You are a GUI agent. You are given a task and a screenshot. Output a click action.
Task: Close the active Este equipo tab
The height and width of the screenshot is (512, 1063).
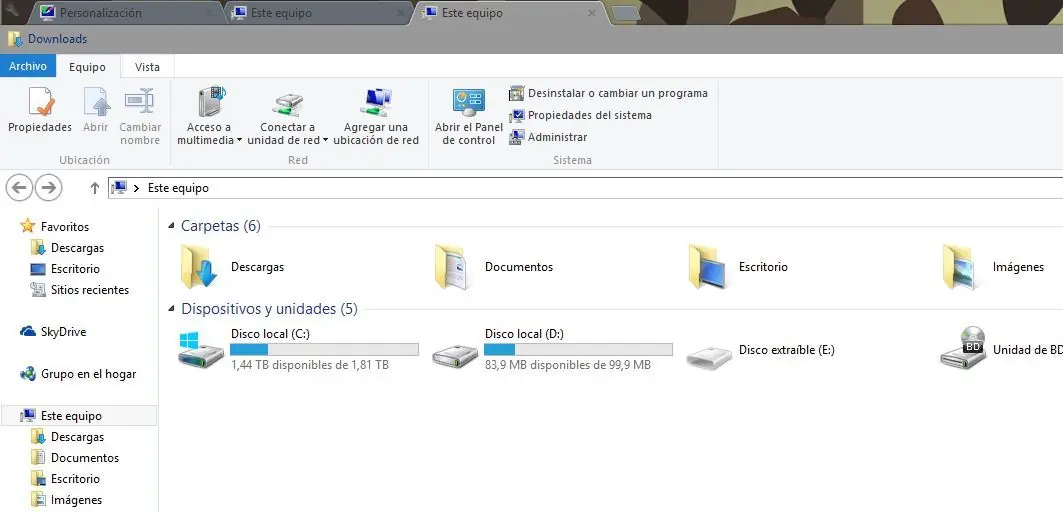click(x=592, y=13)
